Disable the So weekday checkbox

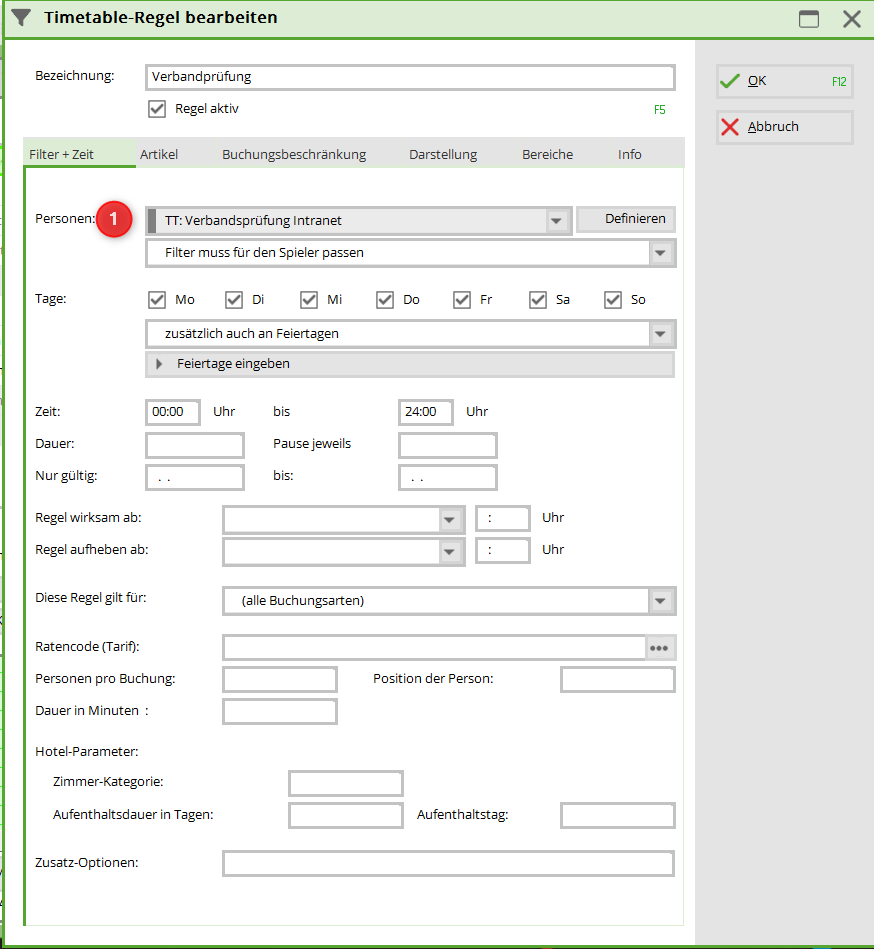coord(614,300)
